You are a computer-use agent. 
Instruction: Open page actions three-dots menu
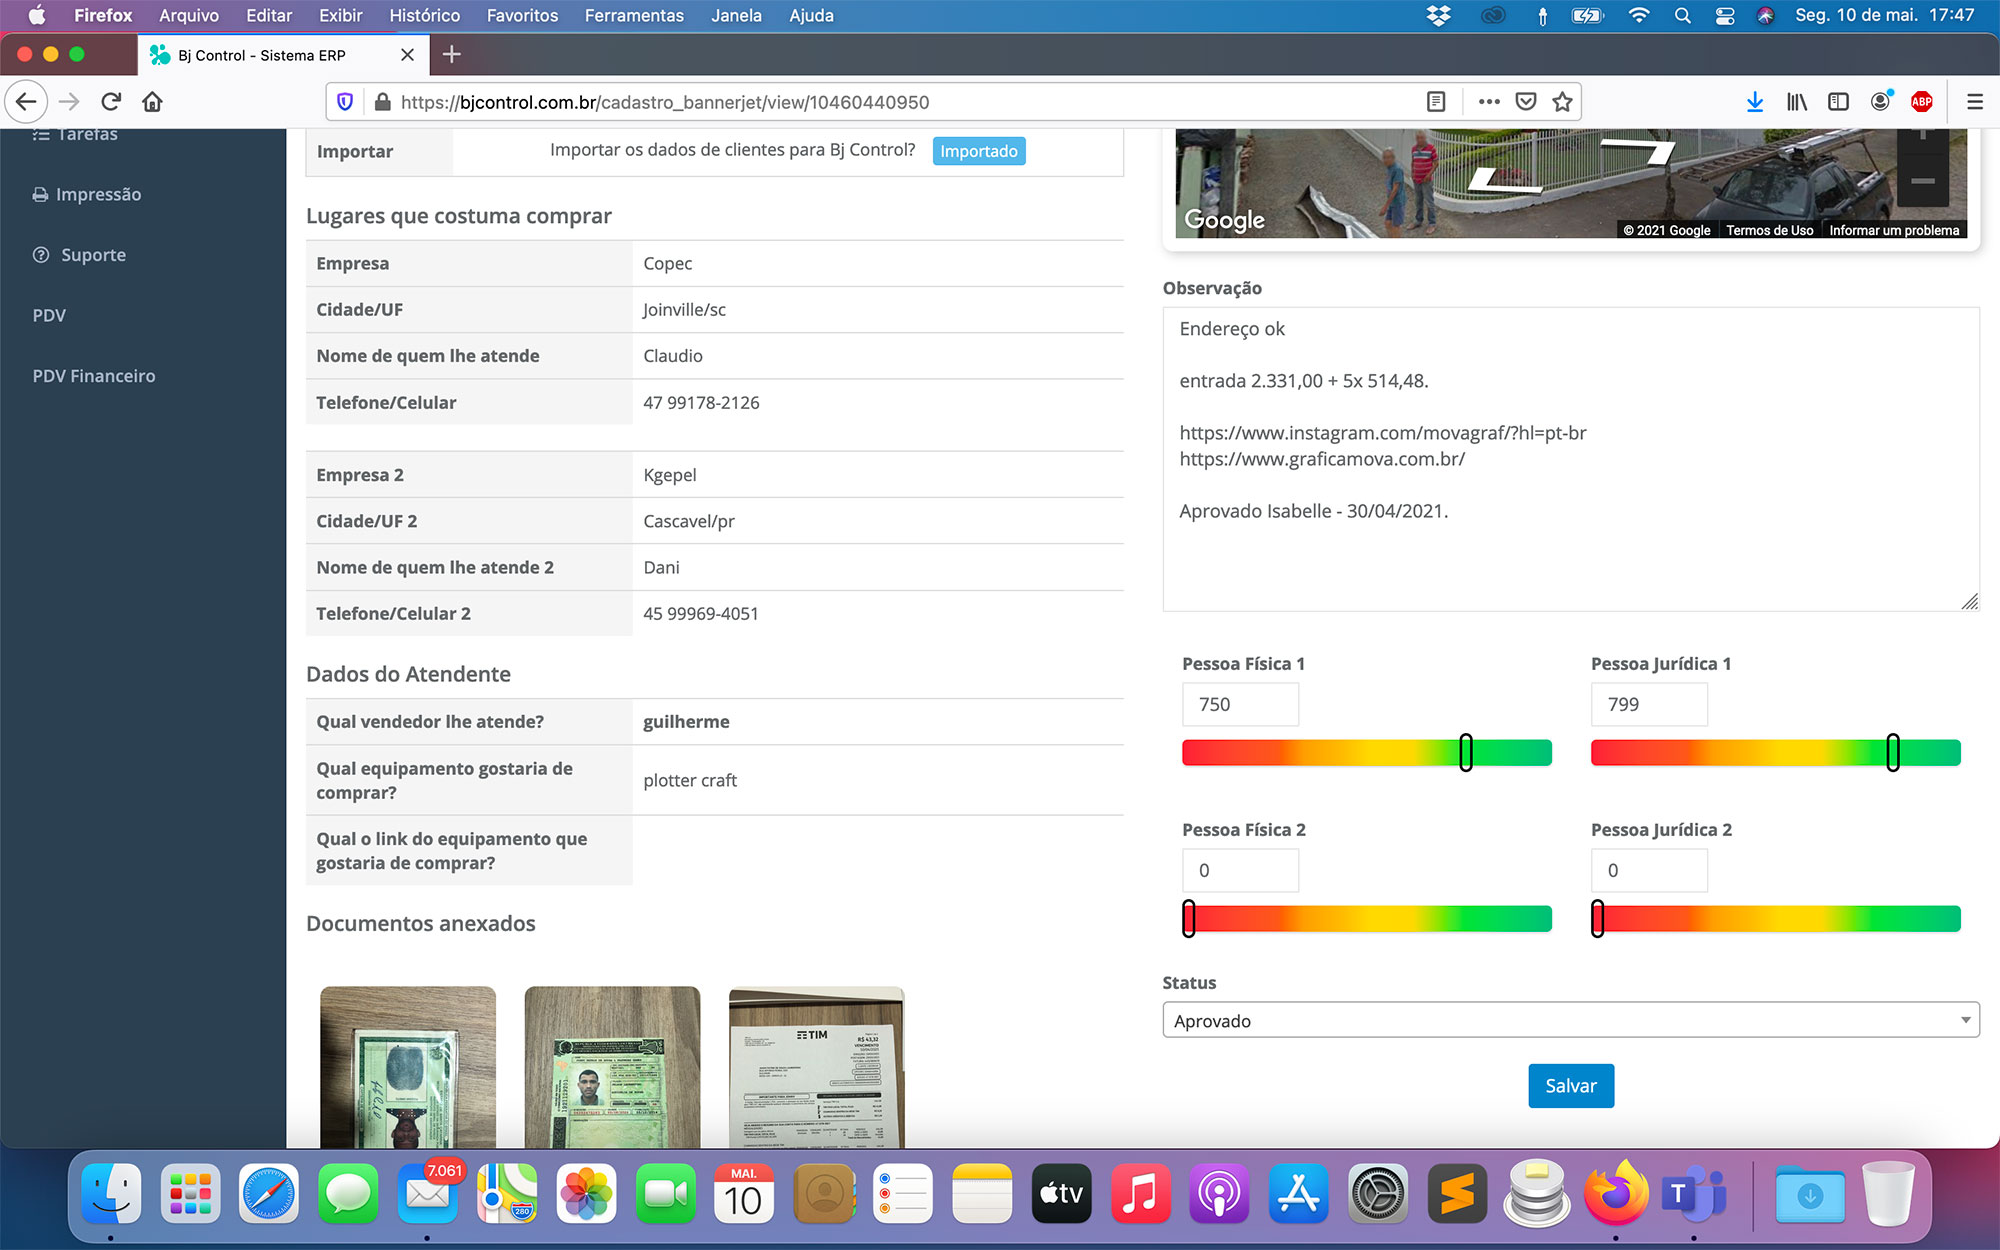1488,102
